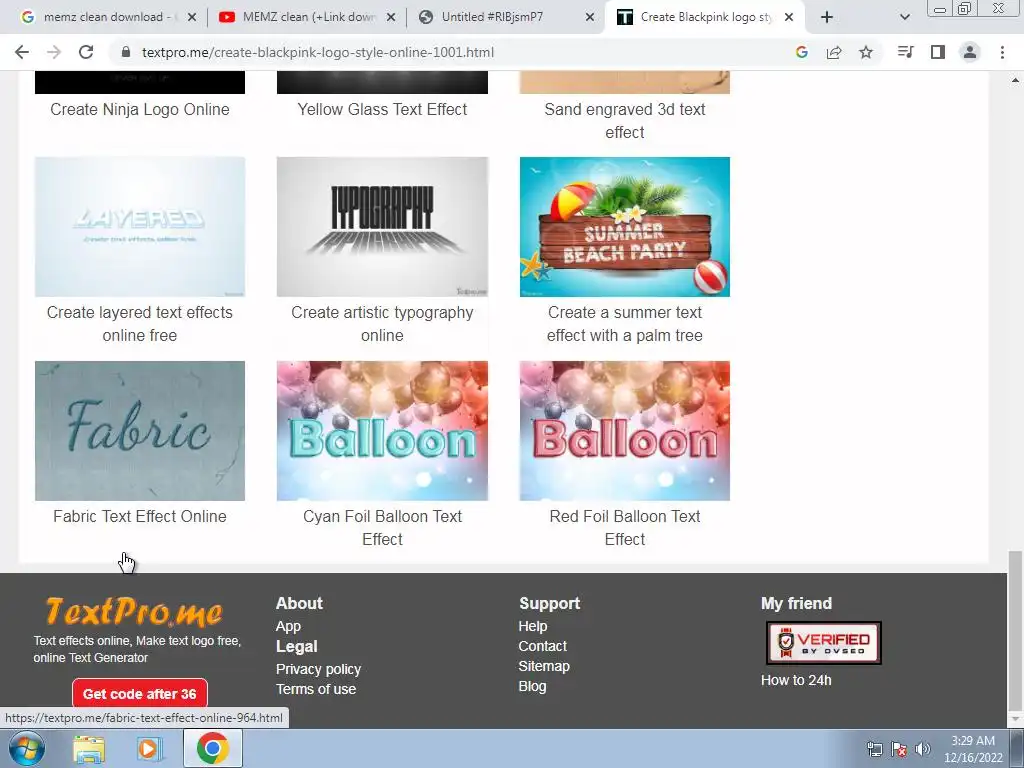View site info lock icon
The width and height of the screenshot is (1024, 768).
coord(126,52)
